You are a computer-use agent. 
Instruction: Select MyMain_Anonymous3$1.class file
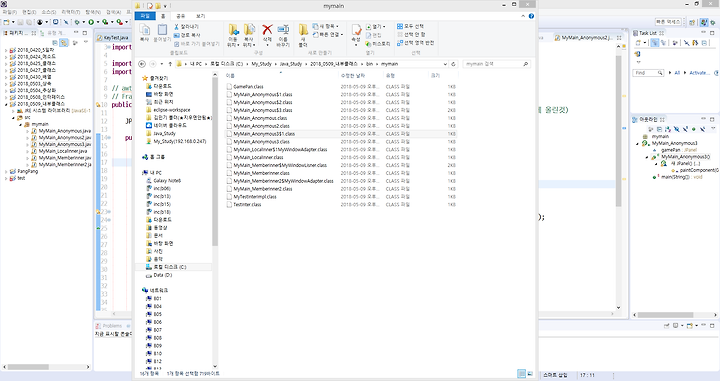point(341,134)
